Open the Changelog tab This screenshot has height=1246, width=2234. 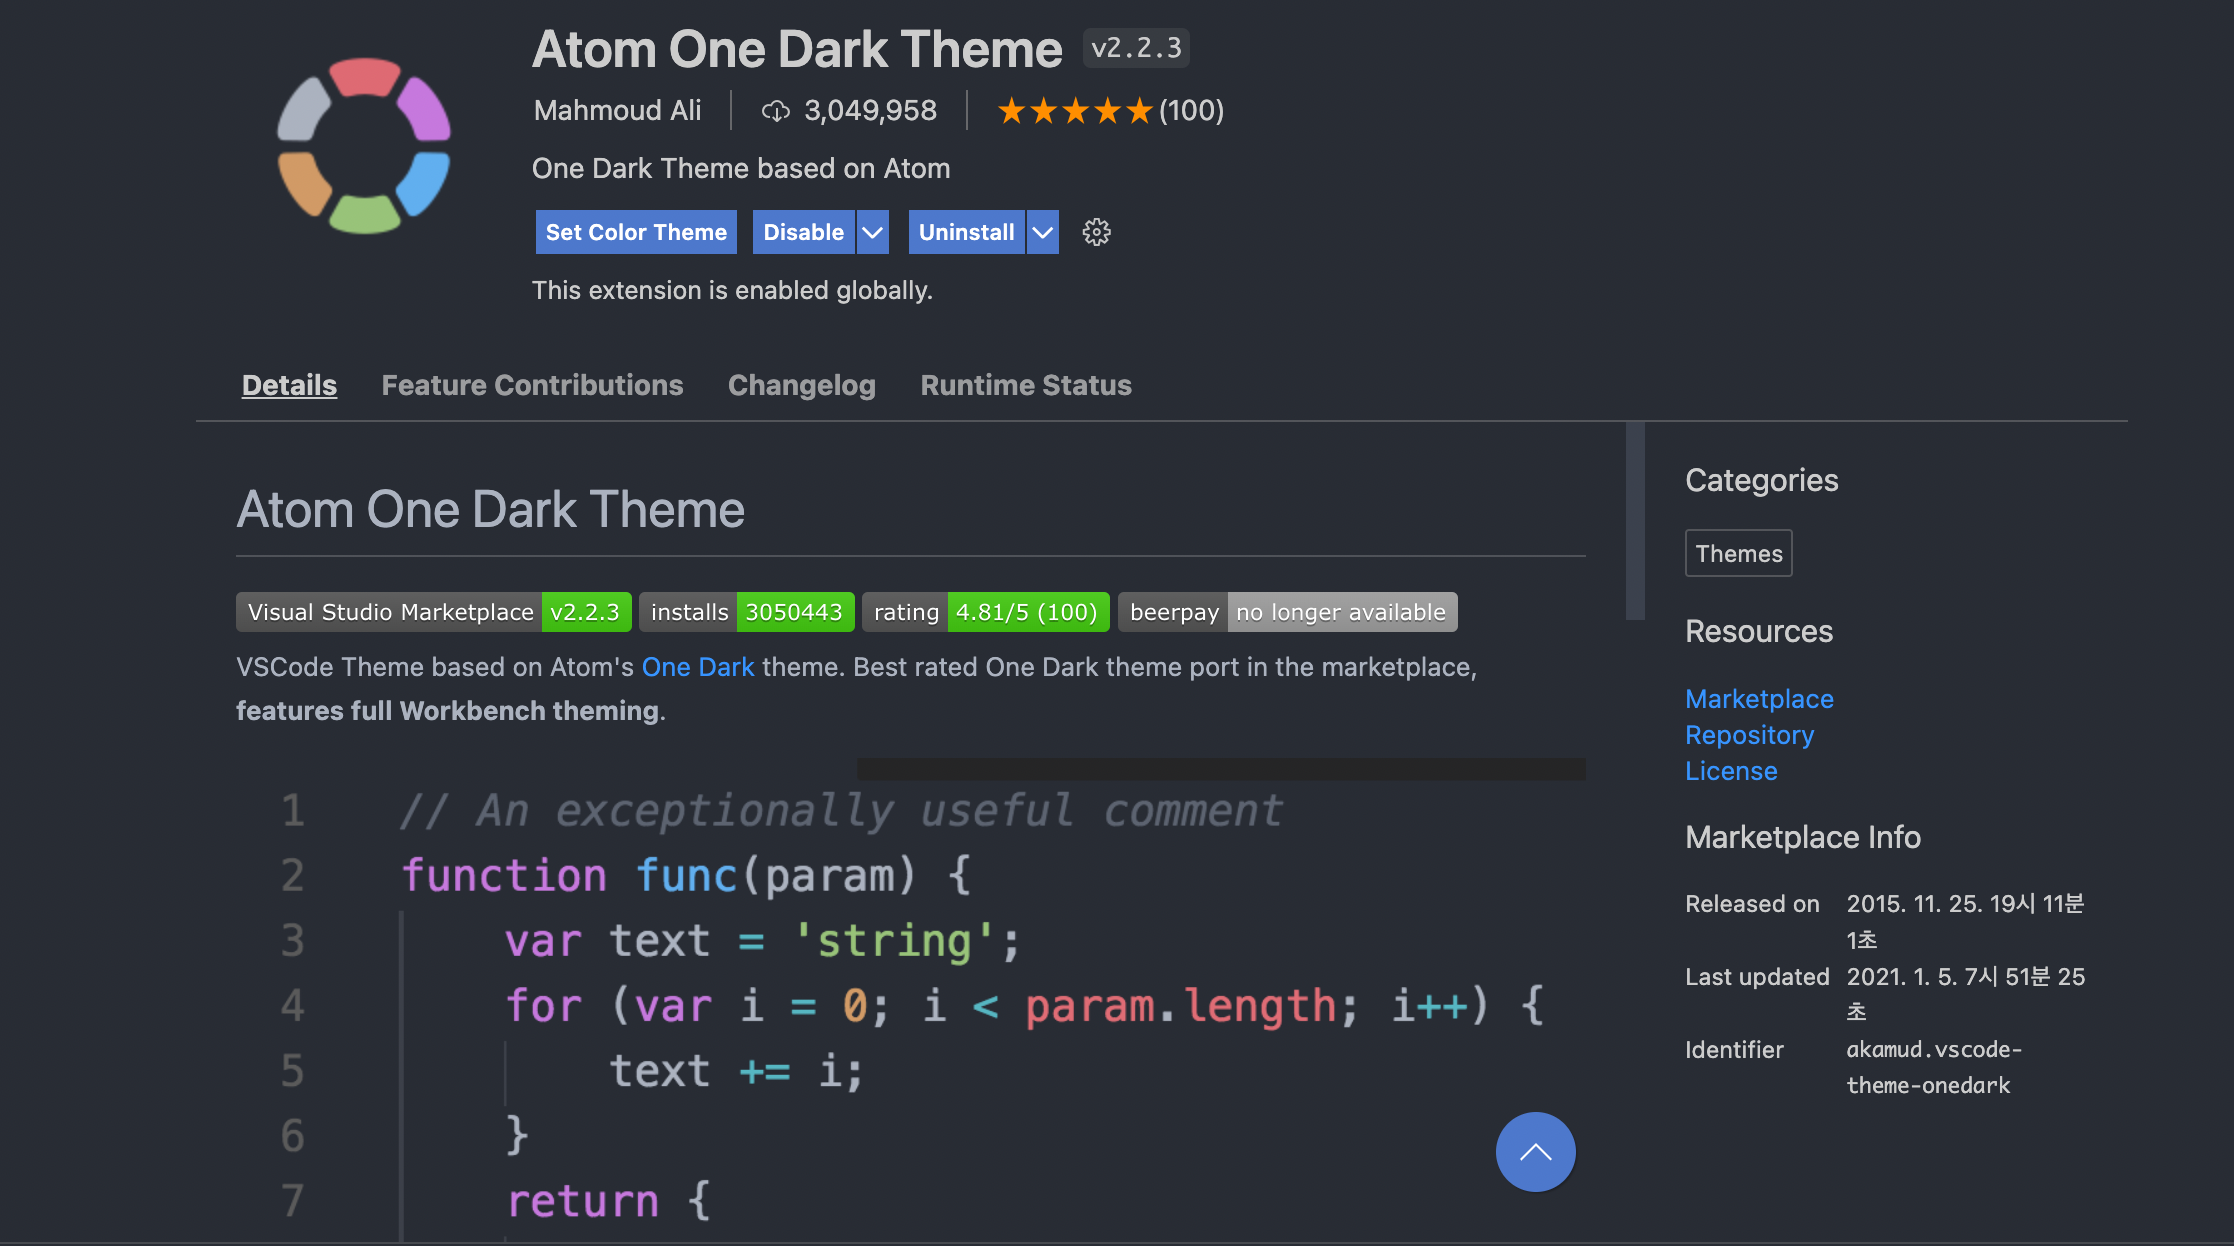coord(802,385)
